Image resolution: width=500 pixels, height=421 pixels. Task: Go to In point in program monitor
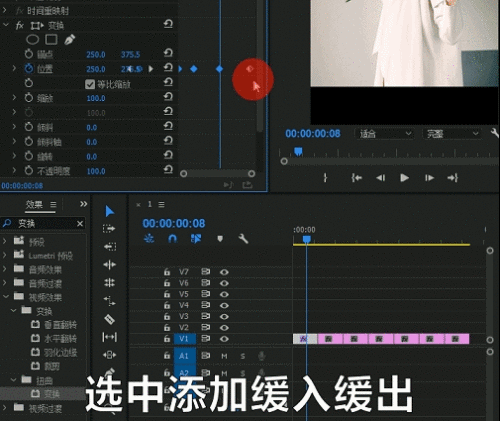click(x=356, y=178)
